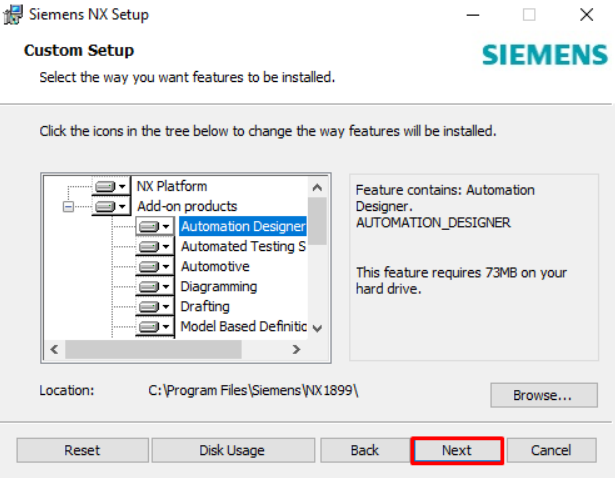Open install-state dropdown for Automotive
The width and height of the screenshot is (615, 478).
[155, 267]
